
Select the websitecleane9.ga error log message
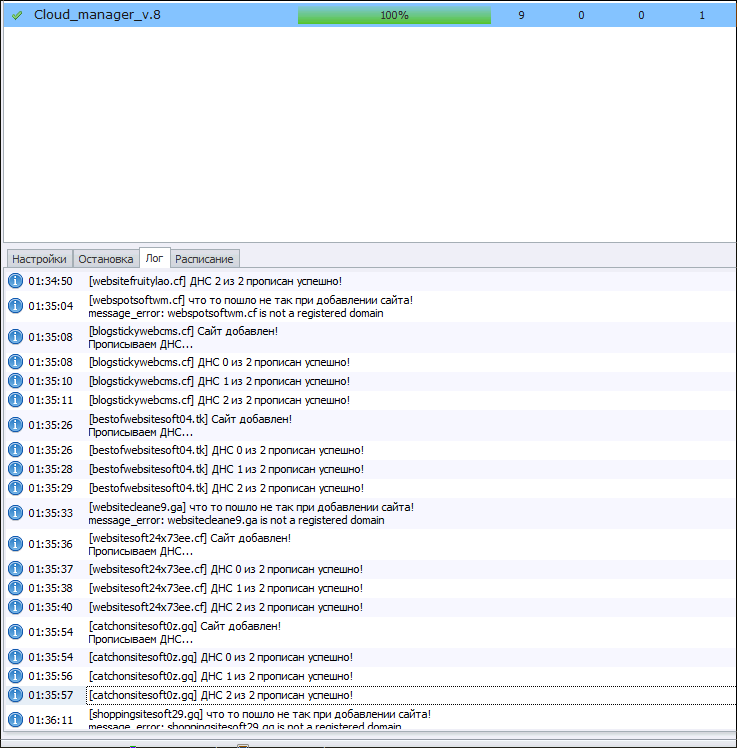[x=251, y=514]
